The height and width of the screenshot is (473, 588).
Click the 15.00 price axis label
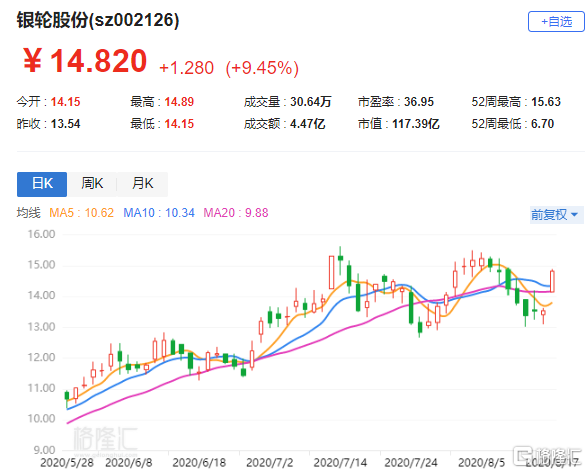click(x=41, y=265)
